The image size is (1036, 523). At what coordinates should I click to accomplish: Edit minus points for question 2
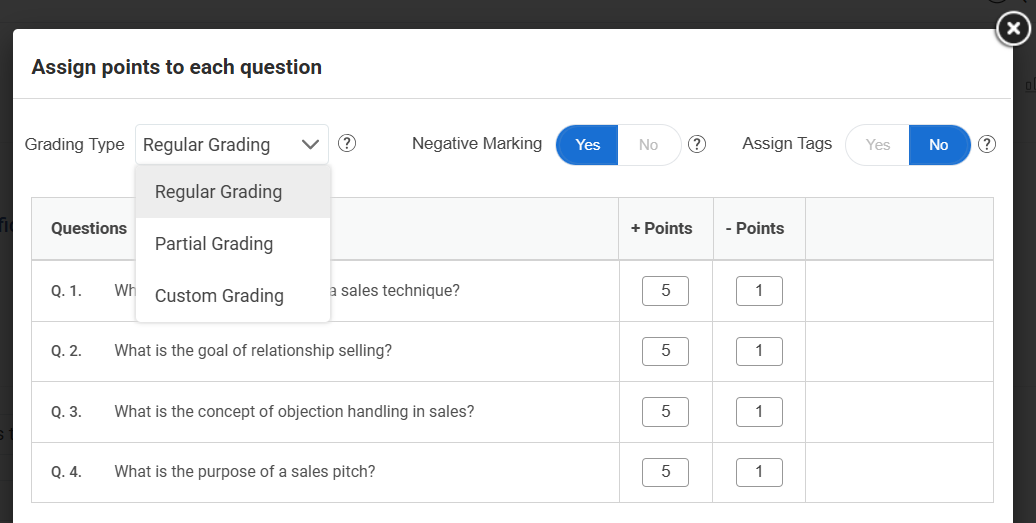[x=759, y=351]
